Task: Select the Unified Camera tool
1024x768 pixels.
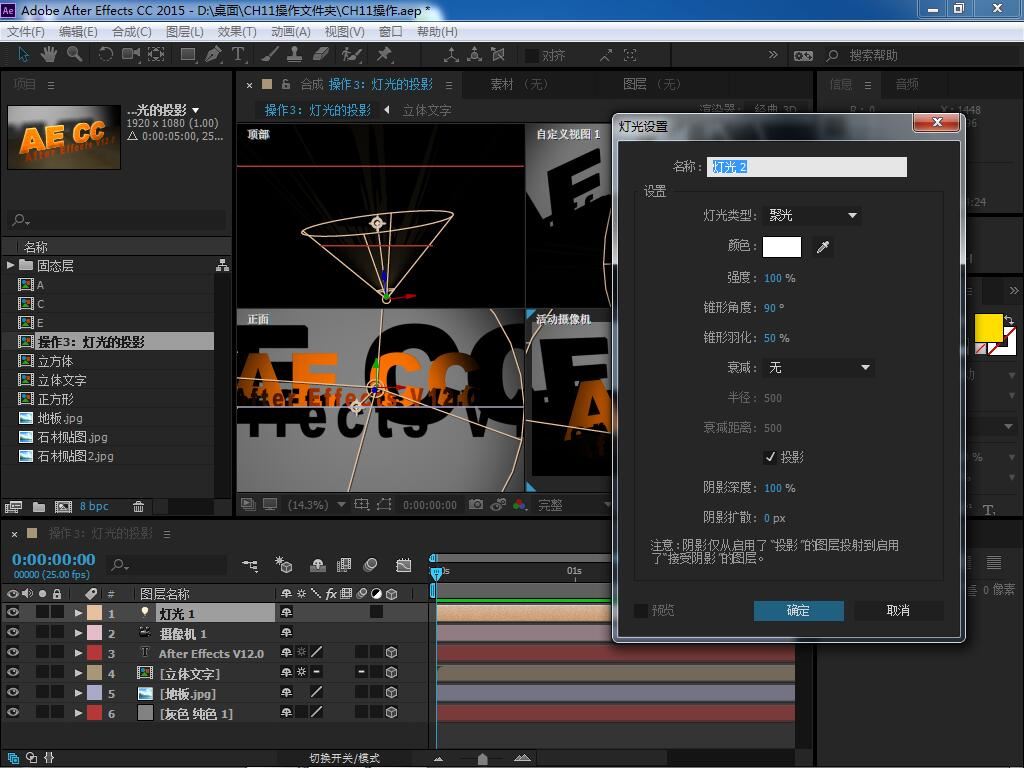Action: [131, 55]
